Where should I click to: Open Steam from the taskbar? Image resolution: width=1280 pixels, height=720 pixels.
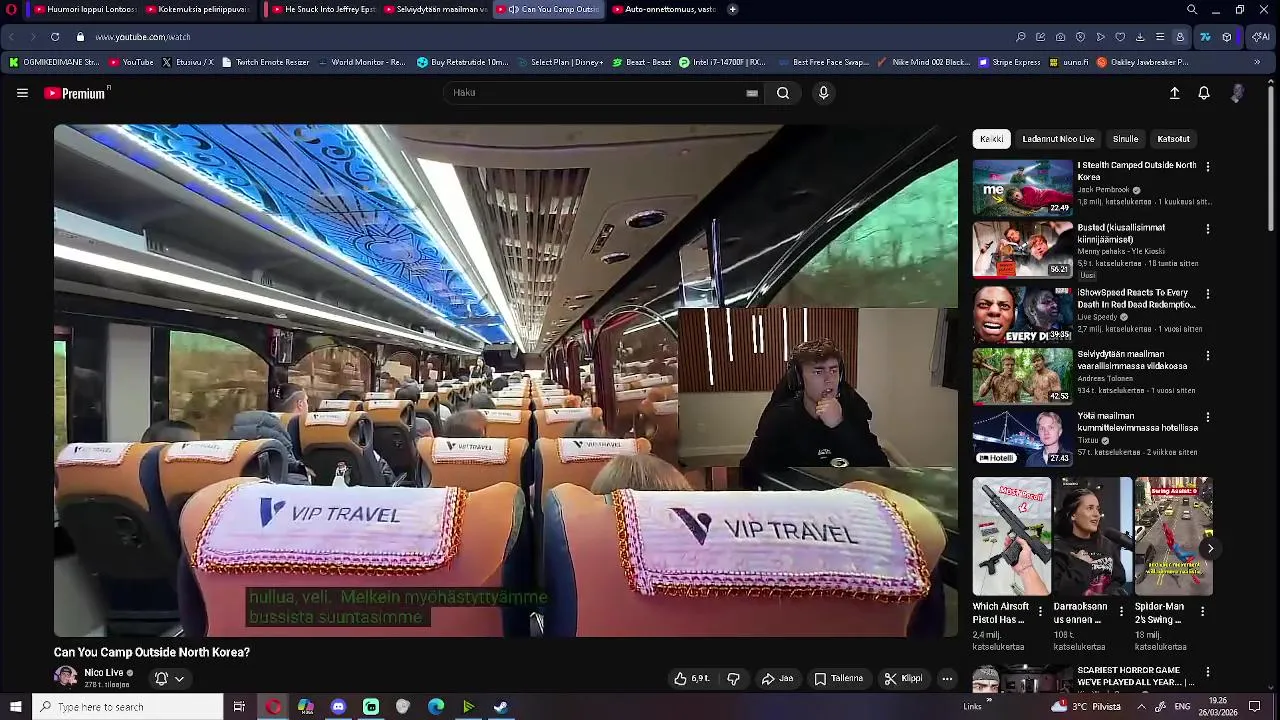click(501, 707)
